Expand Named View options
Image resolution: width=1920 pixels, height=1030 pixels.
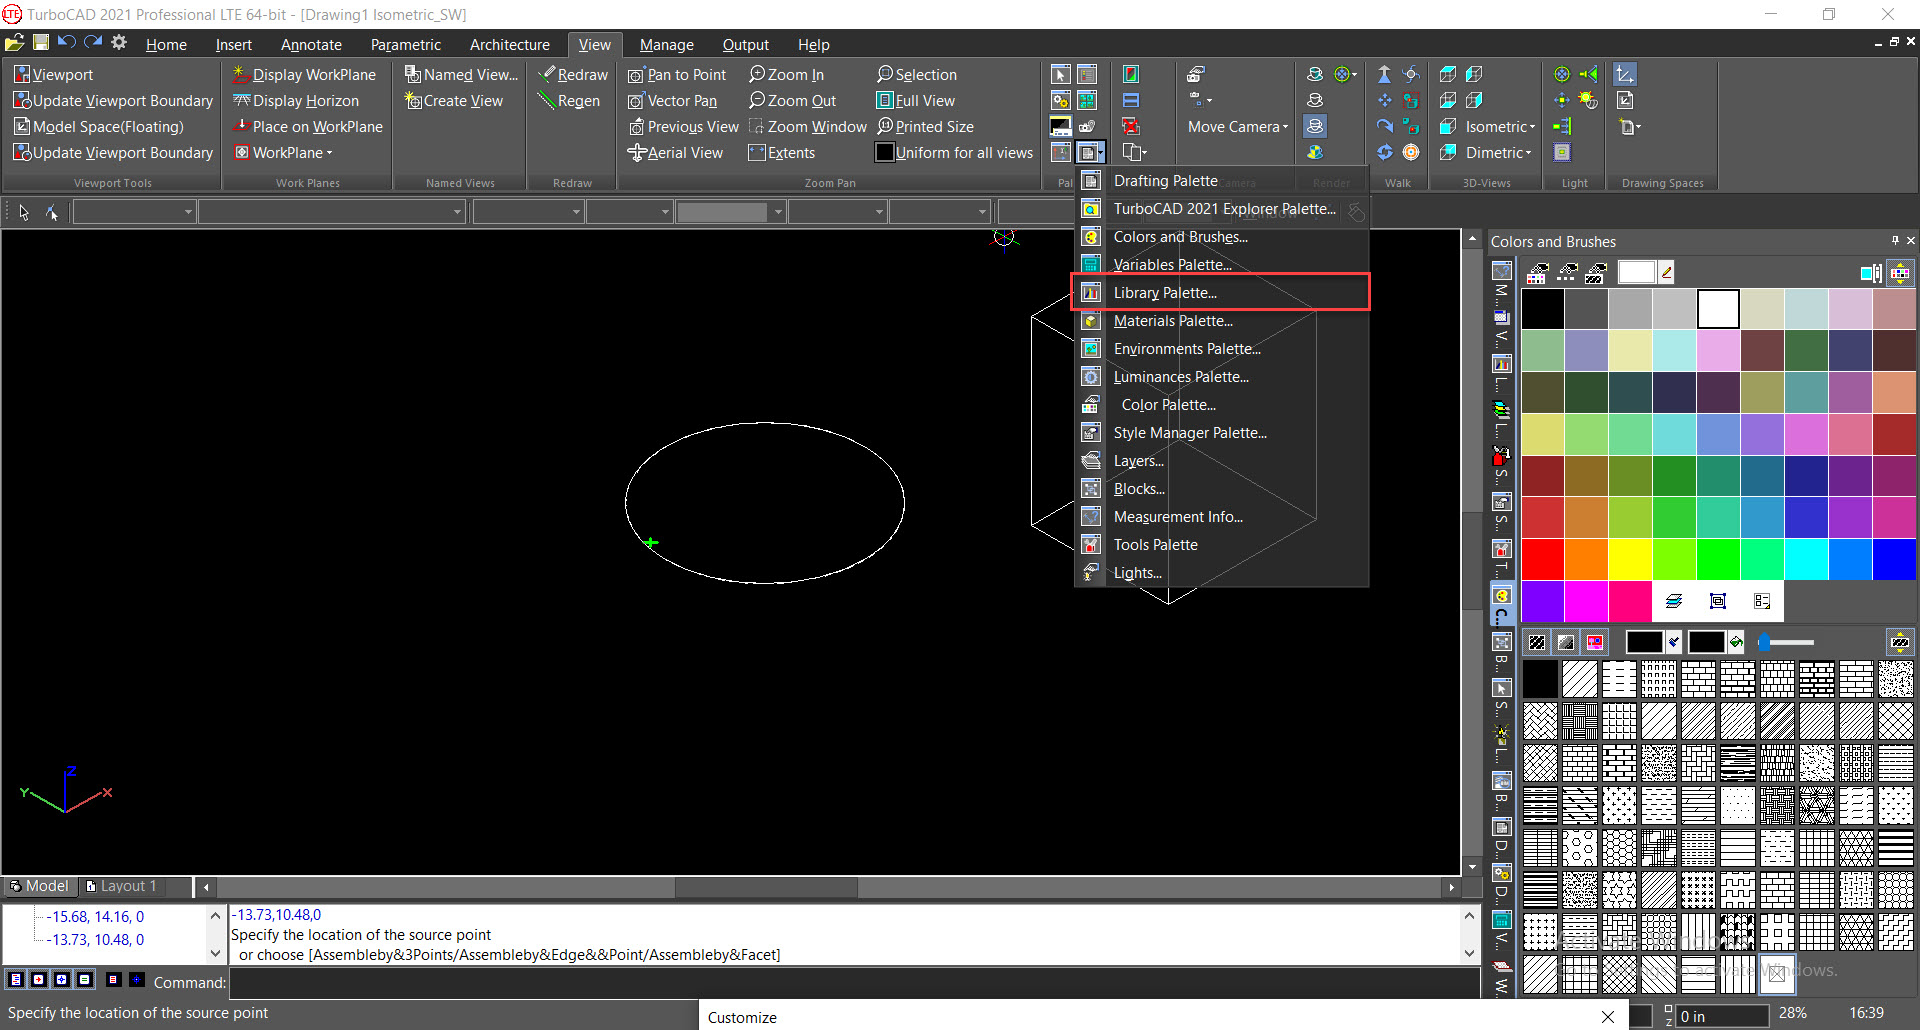(x=461, y=75)
